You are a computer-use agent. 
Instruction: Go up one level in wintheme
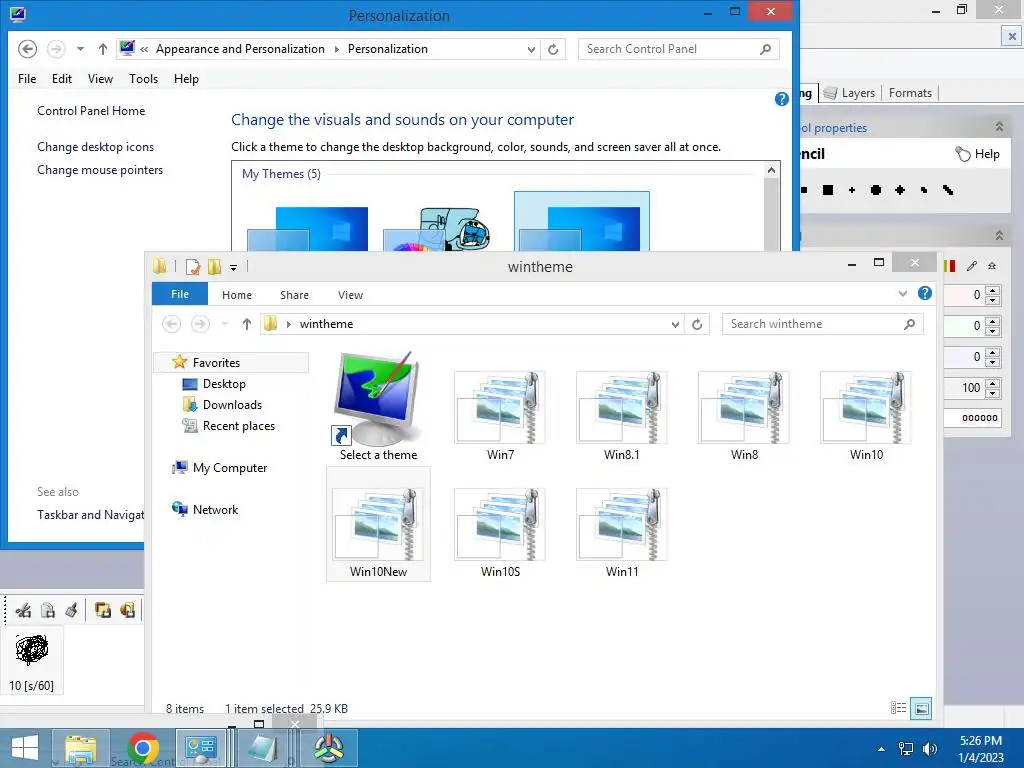pos(246,324)
